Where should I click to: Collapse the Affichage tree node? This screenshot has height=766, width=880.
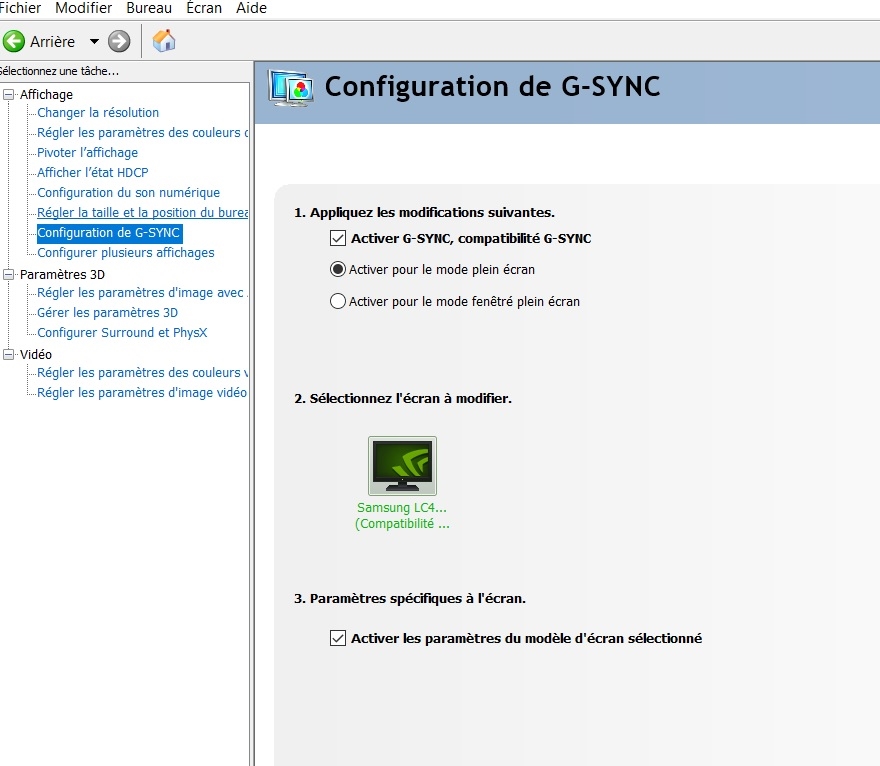8,94
